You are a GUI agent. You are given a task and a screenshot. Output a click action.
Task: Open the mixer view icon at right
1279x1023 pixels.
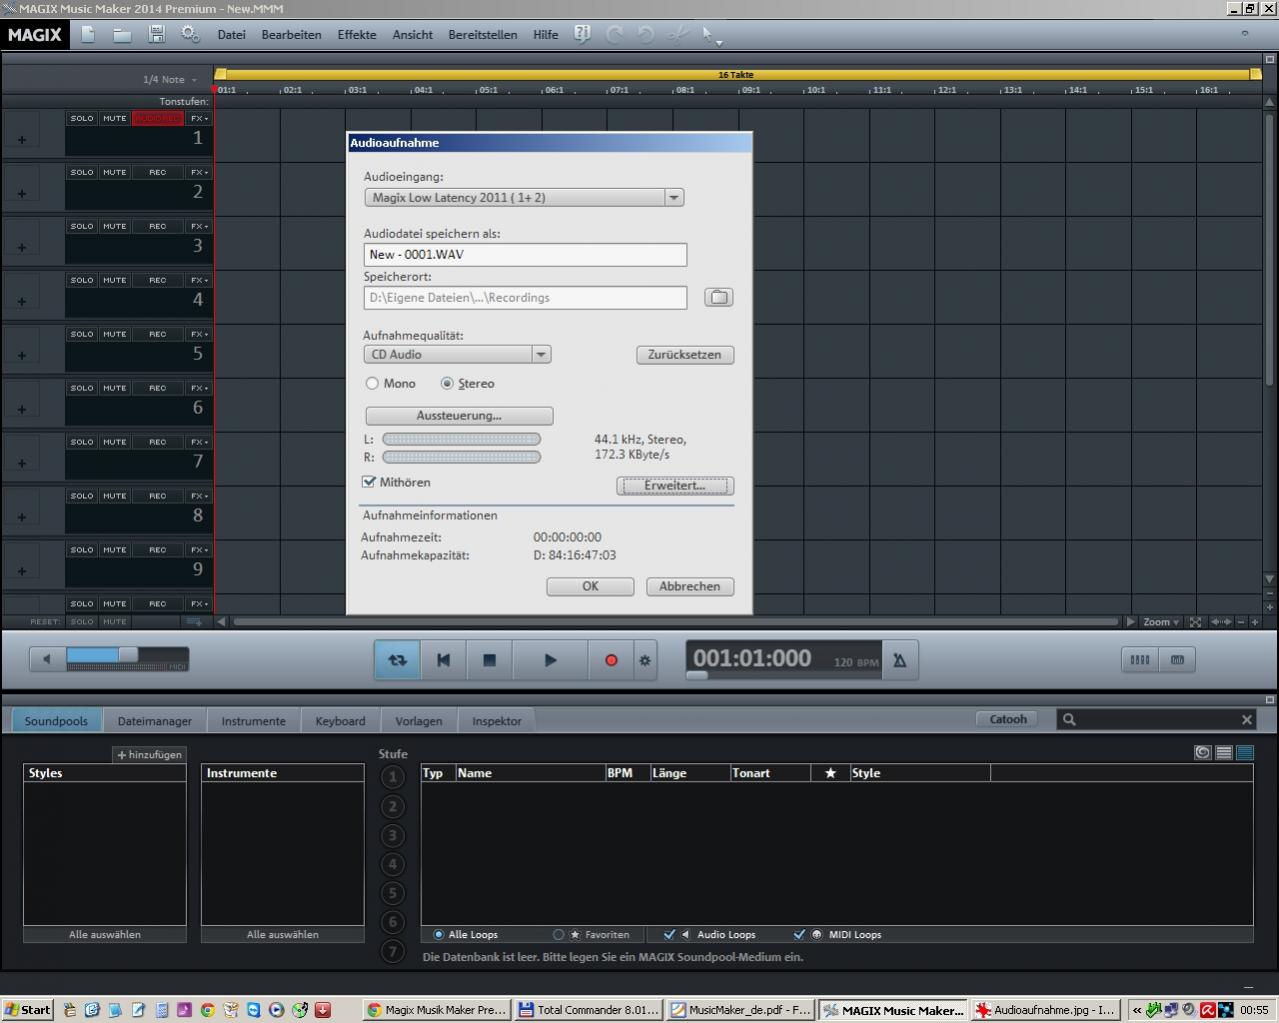point(1139,660)
